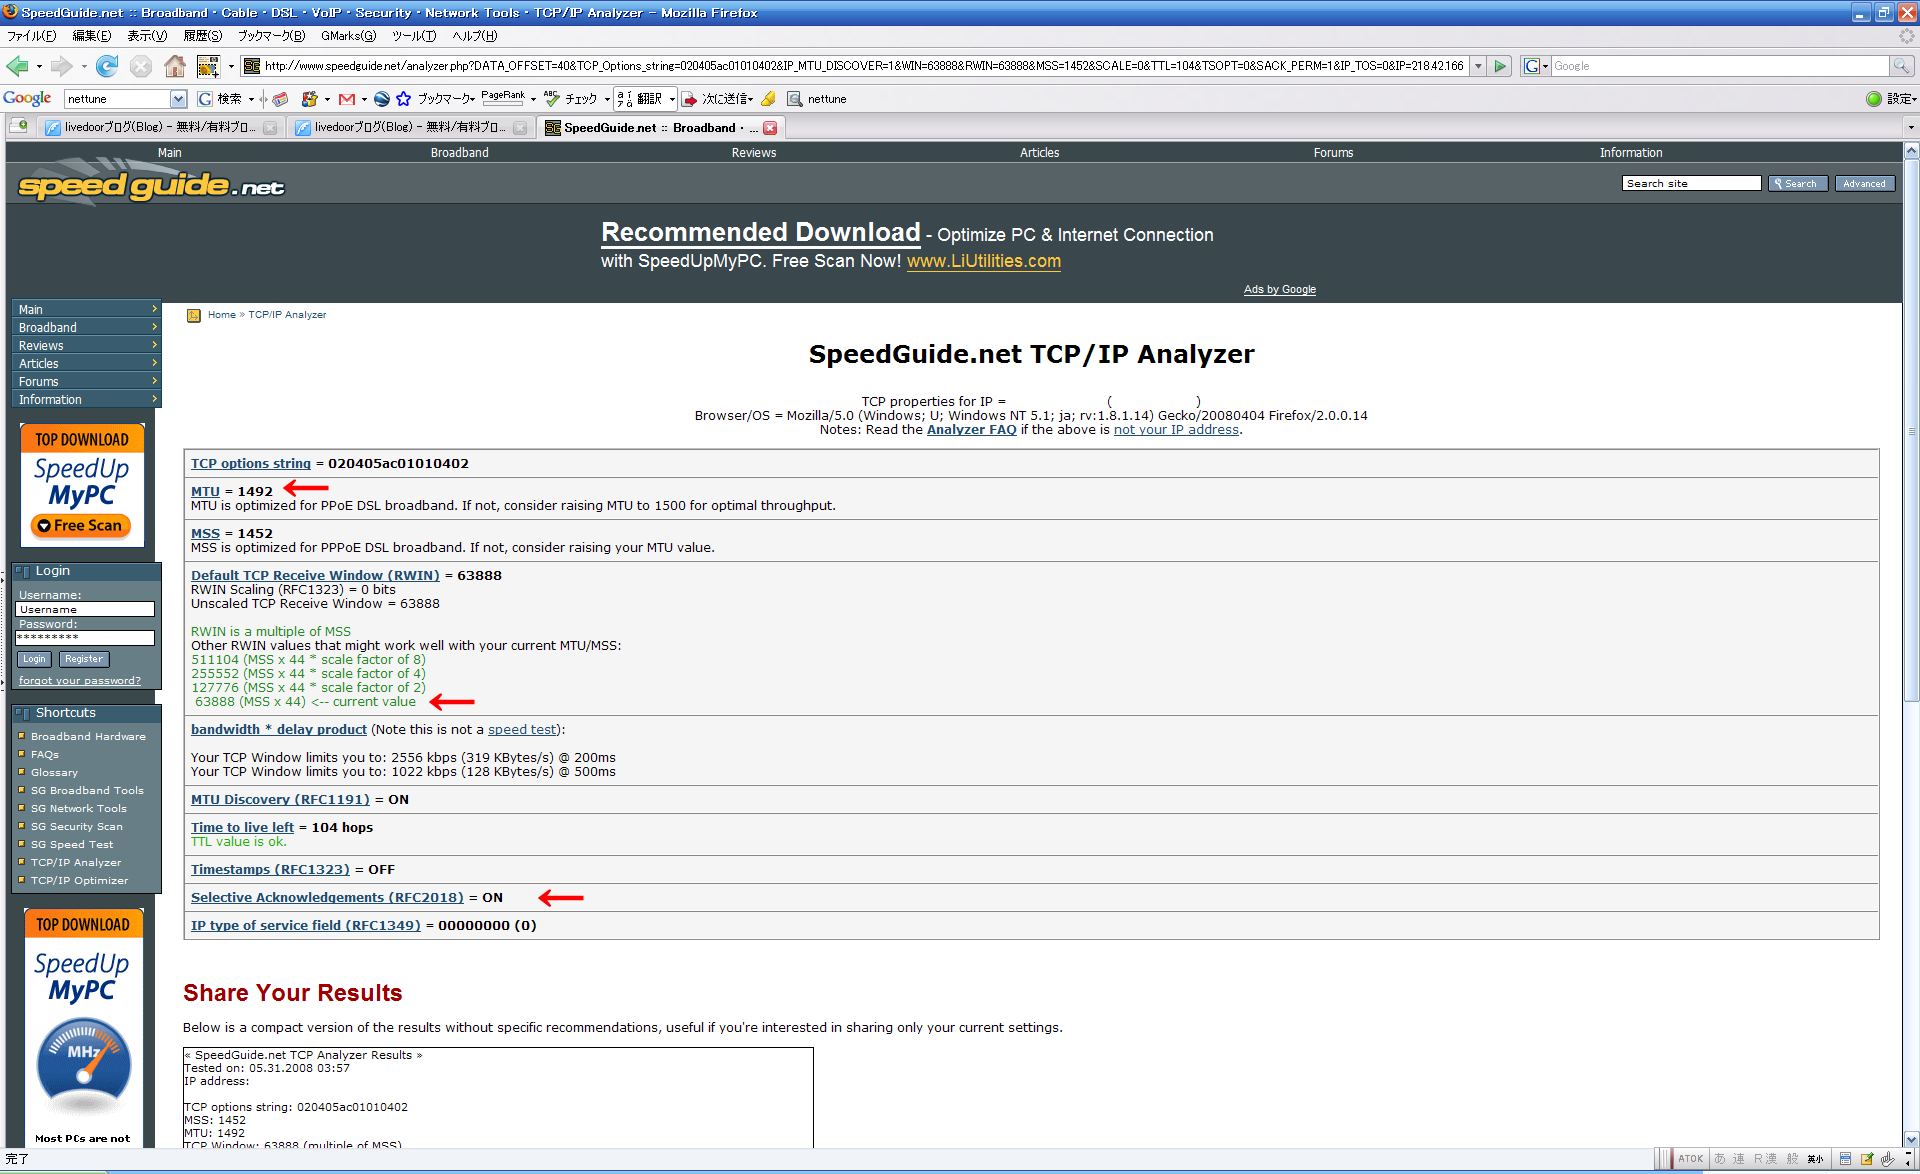Click the Register button in sidebar
This screenshot has height=1174, width=1920.
[x=84, y=659]
